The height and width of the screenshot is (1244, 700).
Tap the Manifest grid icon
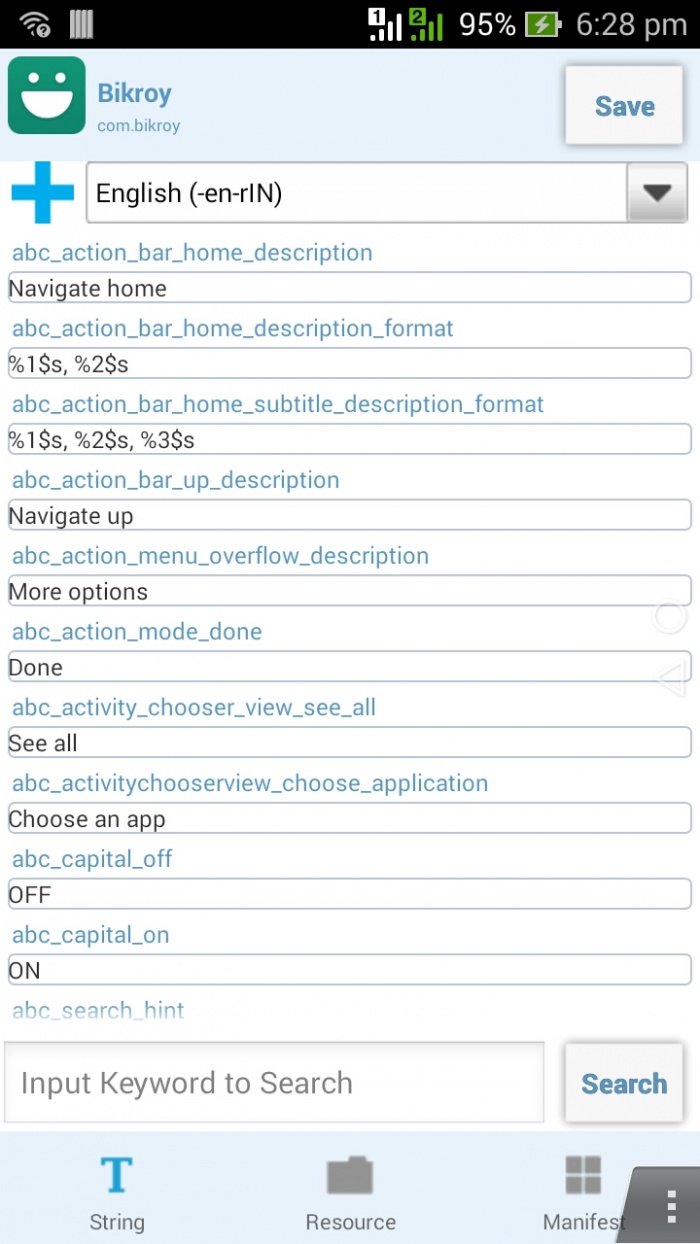pos(583,1176)
